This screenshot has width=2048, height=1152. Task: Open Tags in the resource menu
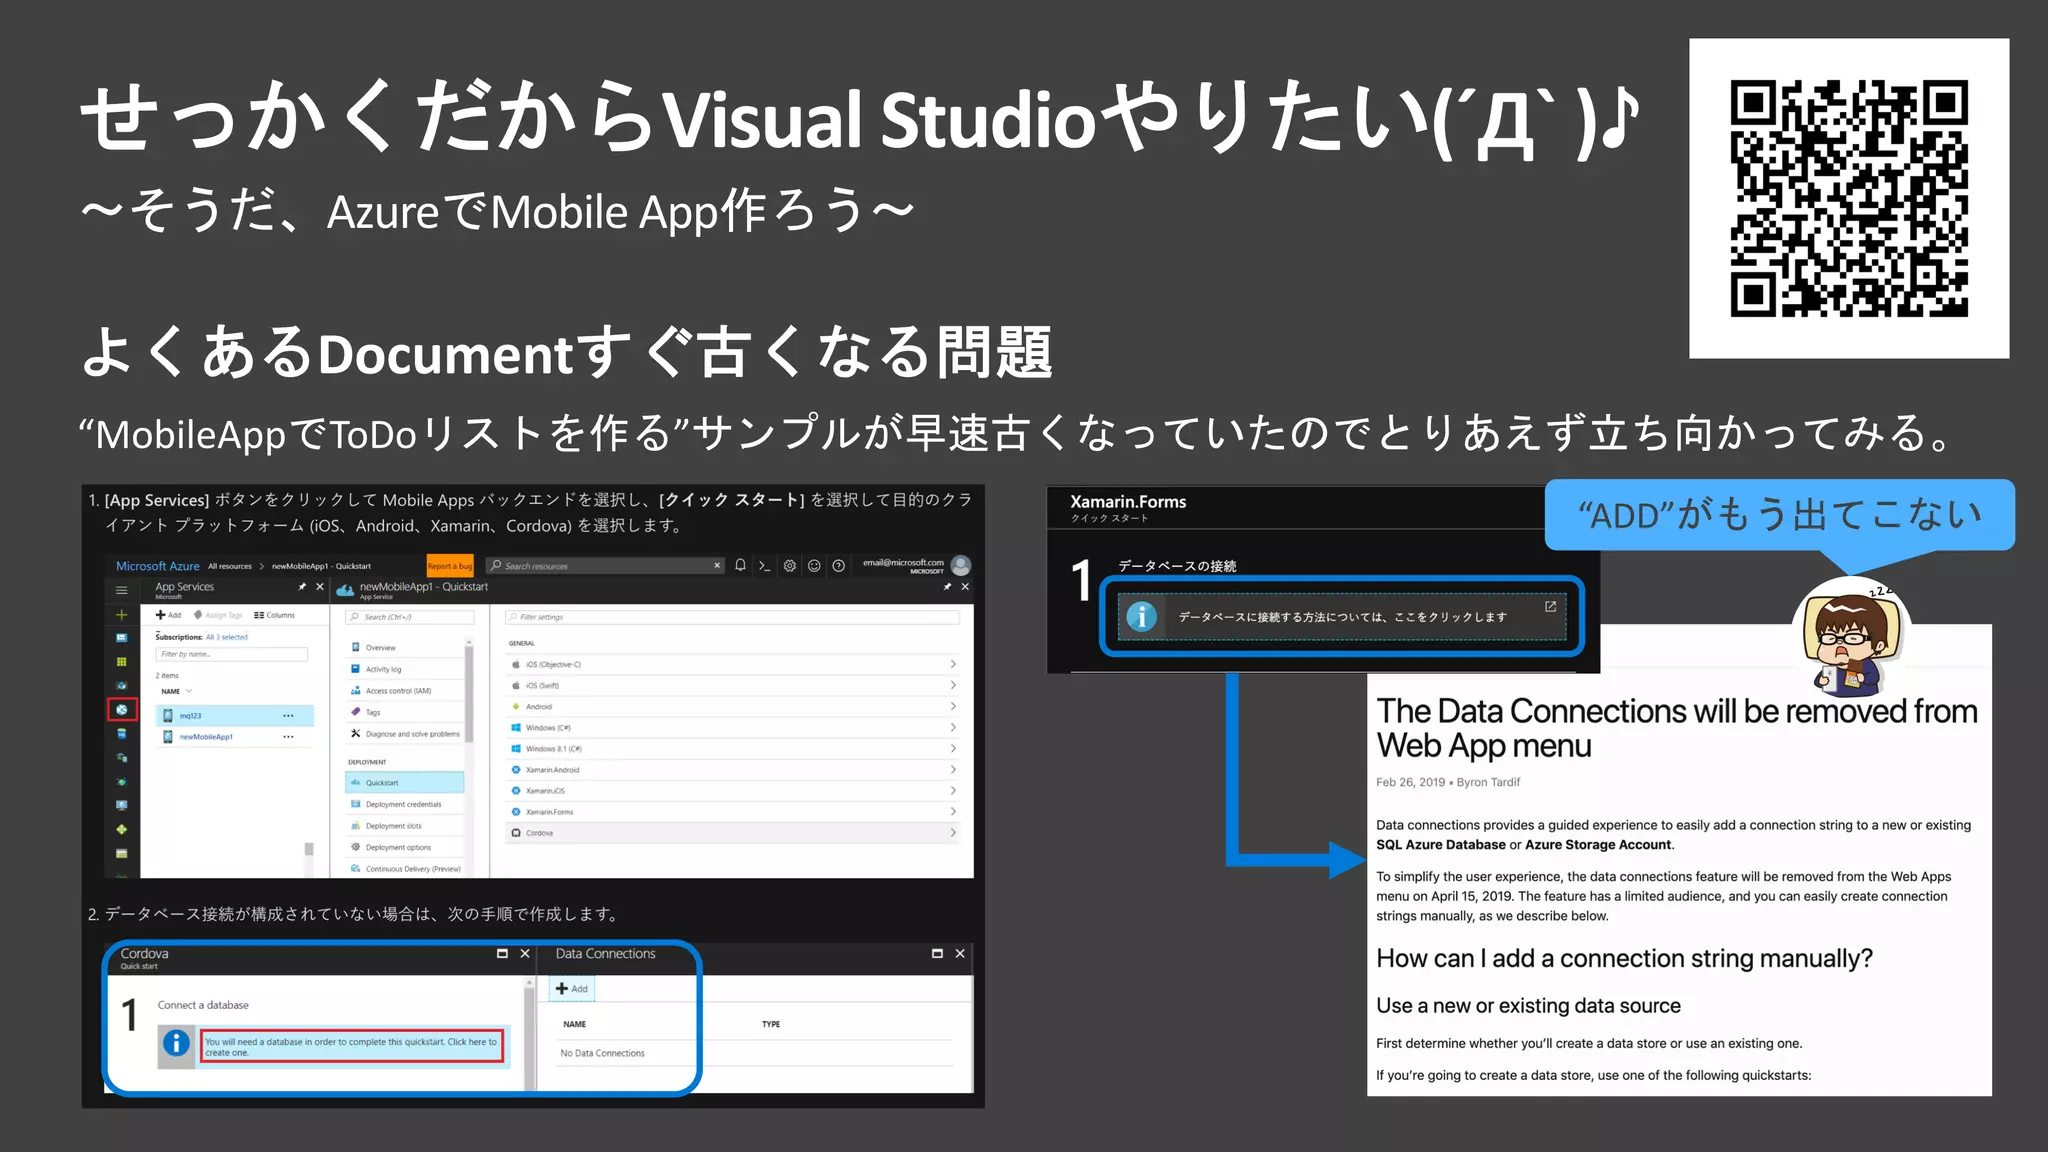[405, 712]
